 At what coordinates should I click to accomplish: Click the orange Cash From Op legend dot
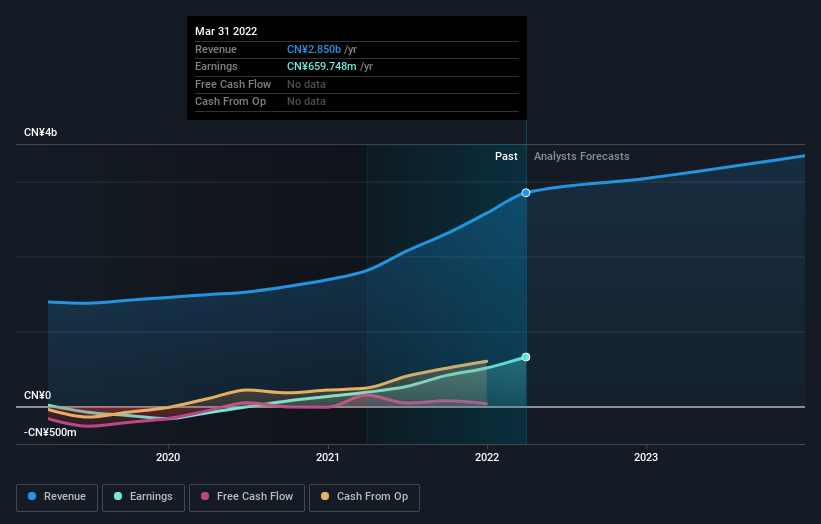click(325, 496)
